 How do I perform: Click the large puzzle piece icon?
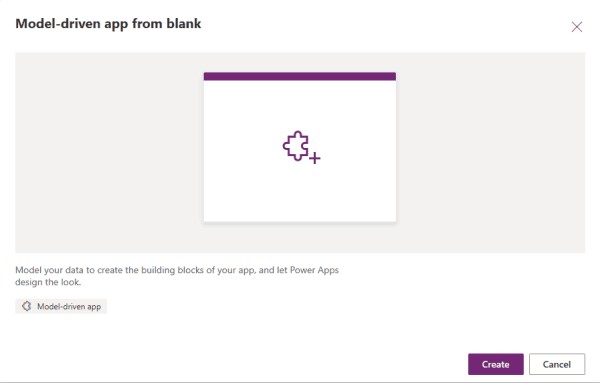click(296, 146)
